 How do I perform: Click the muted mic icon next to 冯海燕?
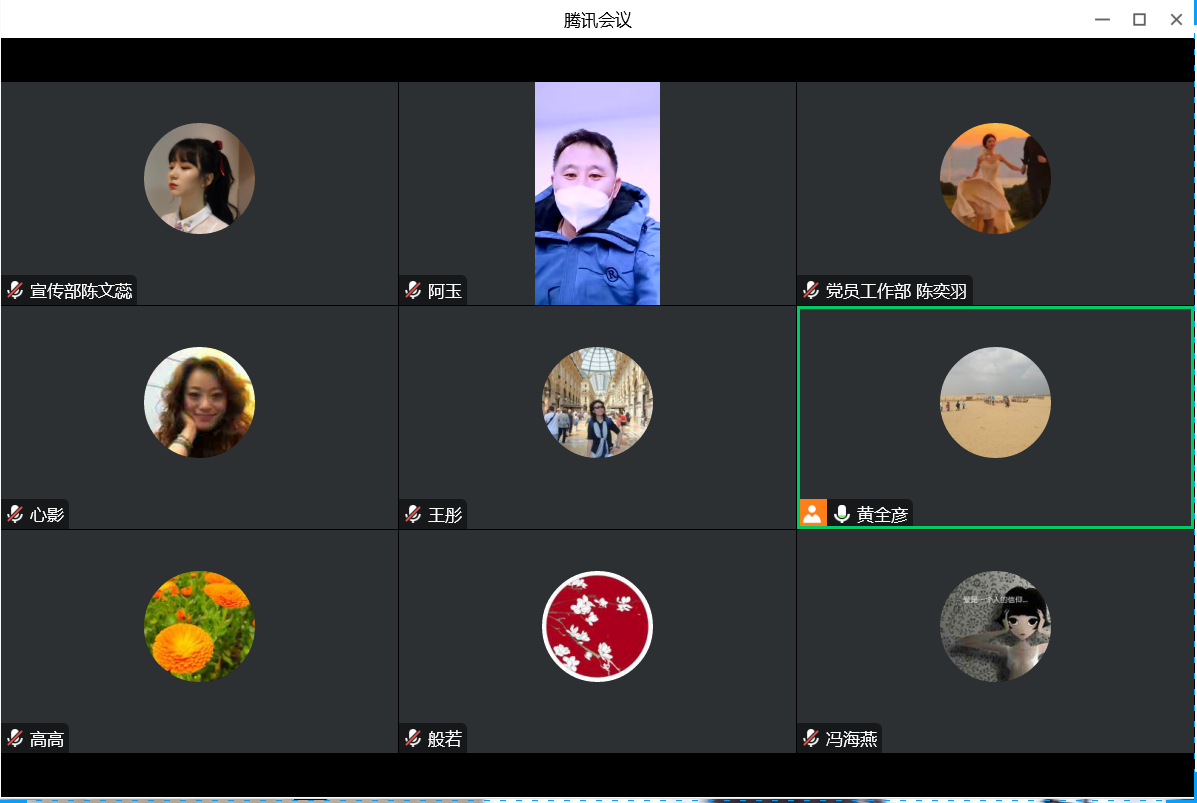811,739
